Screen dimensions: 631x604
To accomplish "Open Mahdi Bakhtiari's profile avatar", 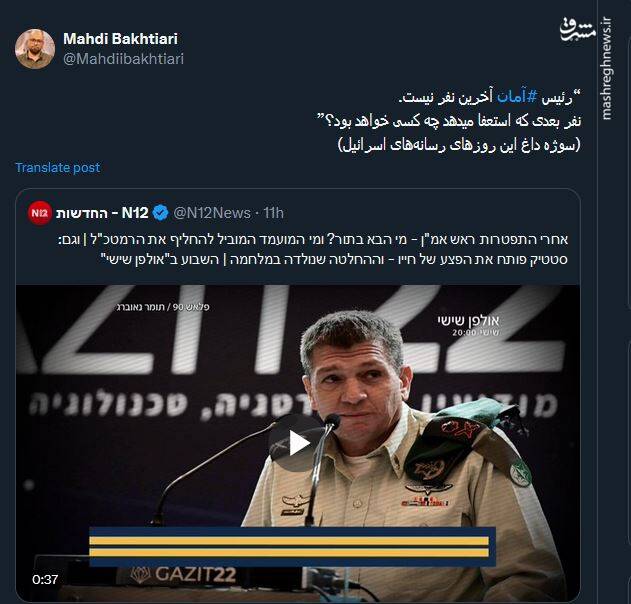I will click(x=35, y=49).
